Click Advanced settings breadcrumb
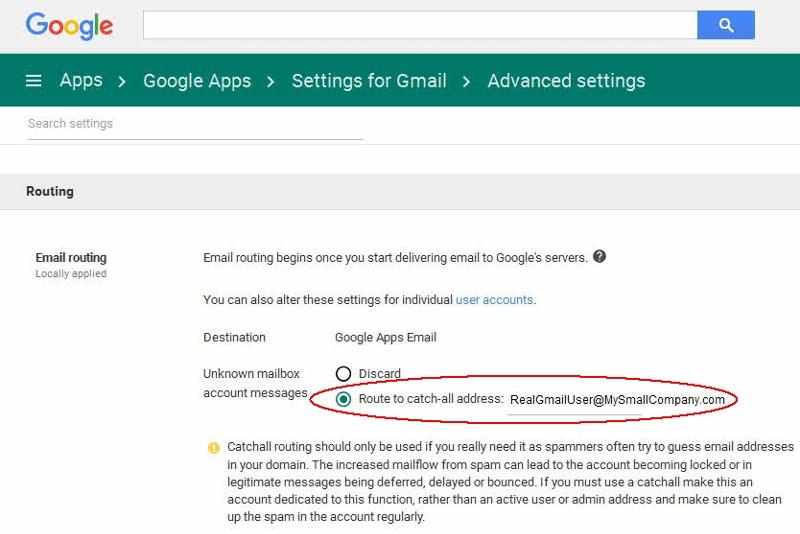 tap(566, 81)
